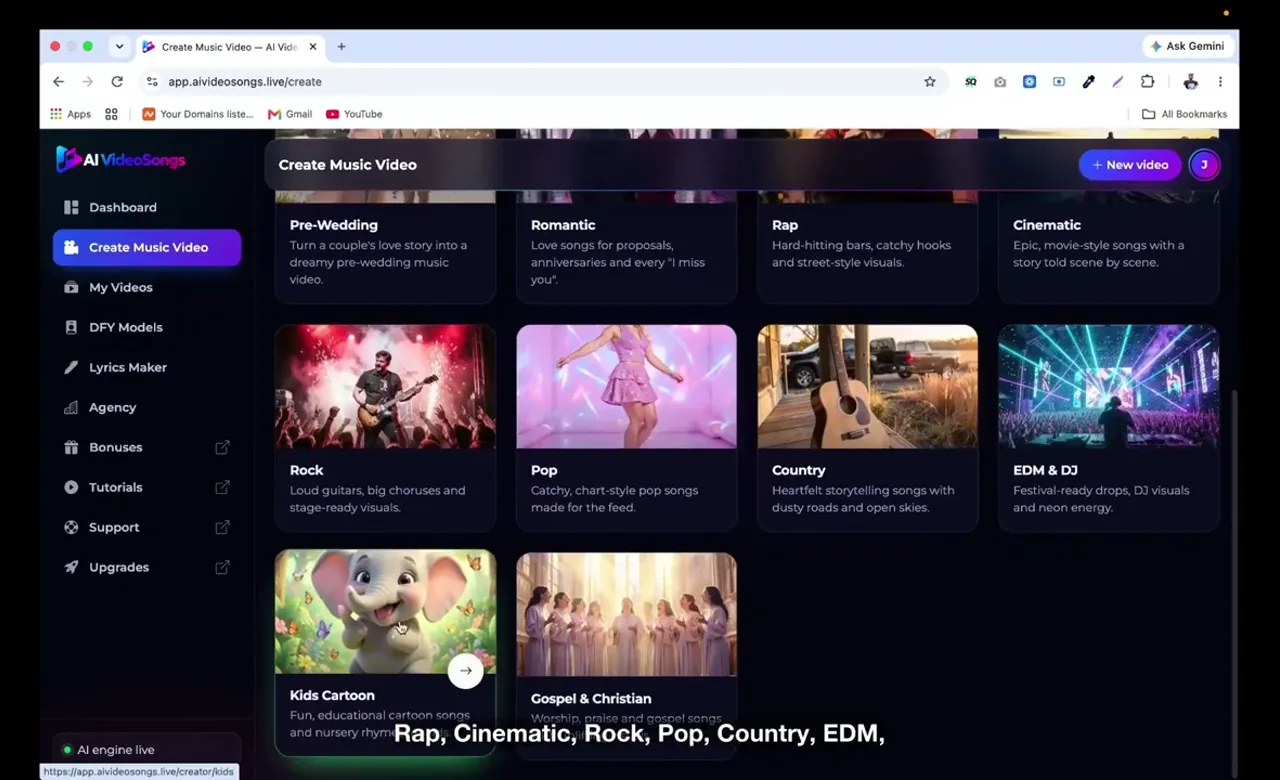This screenshot has width=1280, height=780.
Task: Open a new browser tab
Action: pyautogui.click(x=341, y=46)
